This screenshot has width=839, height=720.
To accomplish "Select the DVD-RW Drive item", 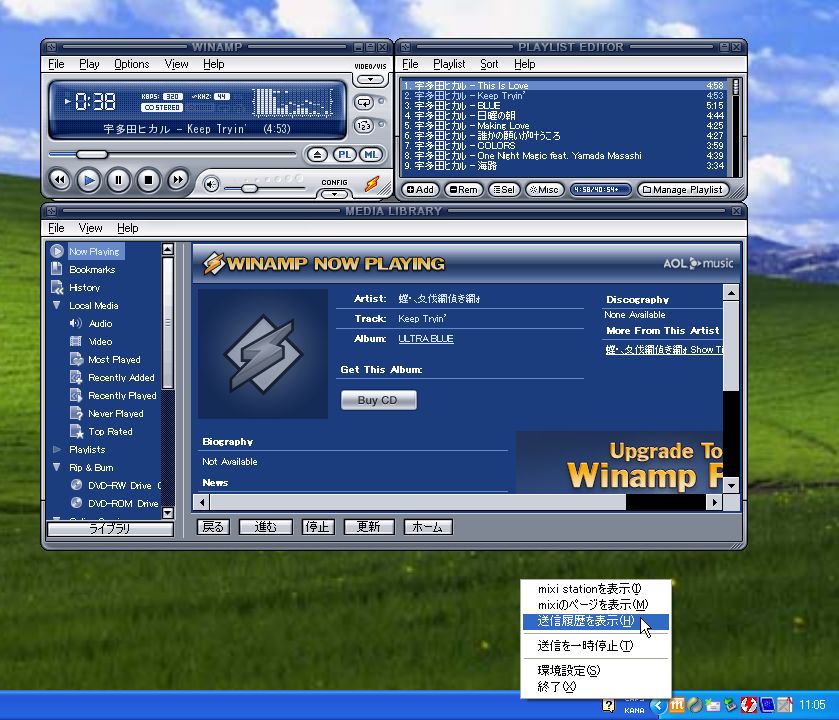I will pyautogui.click(x=124, y=486).
